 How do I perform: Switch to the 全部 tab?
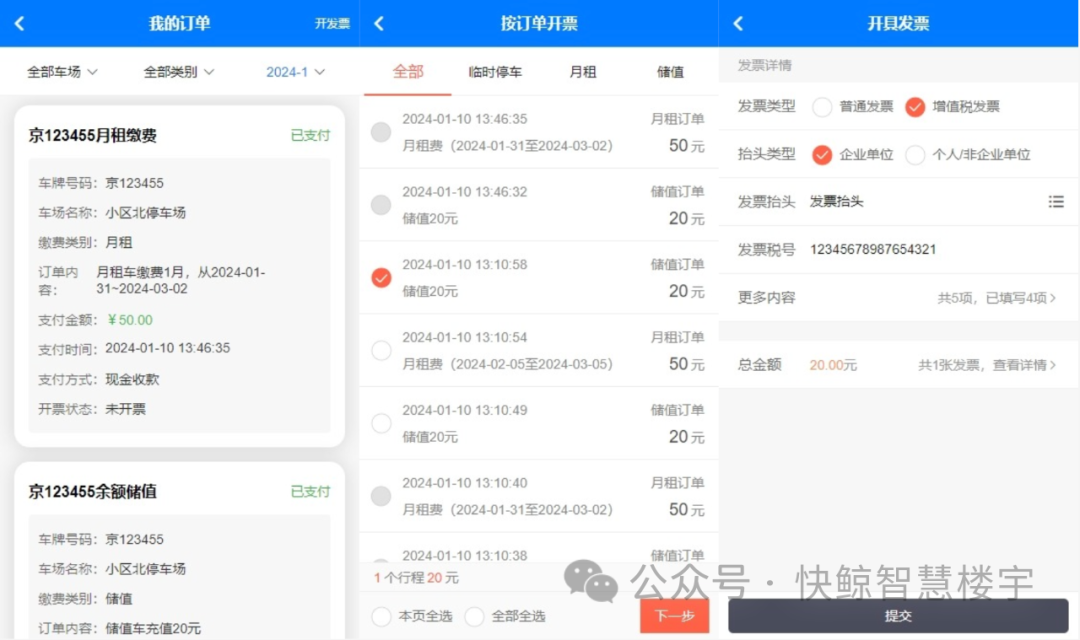coord(408,72)
